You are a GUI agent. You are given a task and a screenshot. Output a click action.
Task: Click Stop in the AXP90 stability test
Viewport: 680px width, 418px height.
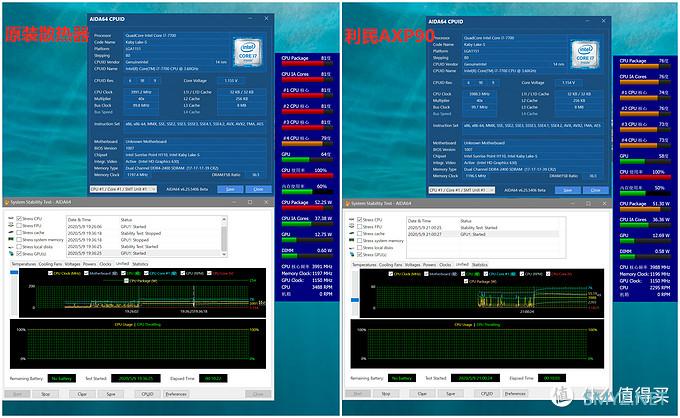pos(386,394)
